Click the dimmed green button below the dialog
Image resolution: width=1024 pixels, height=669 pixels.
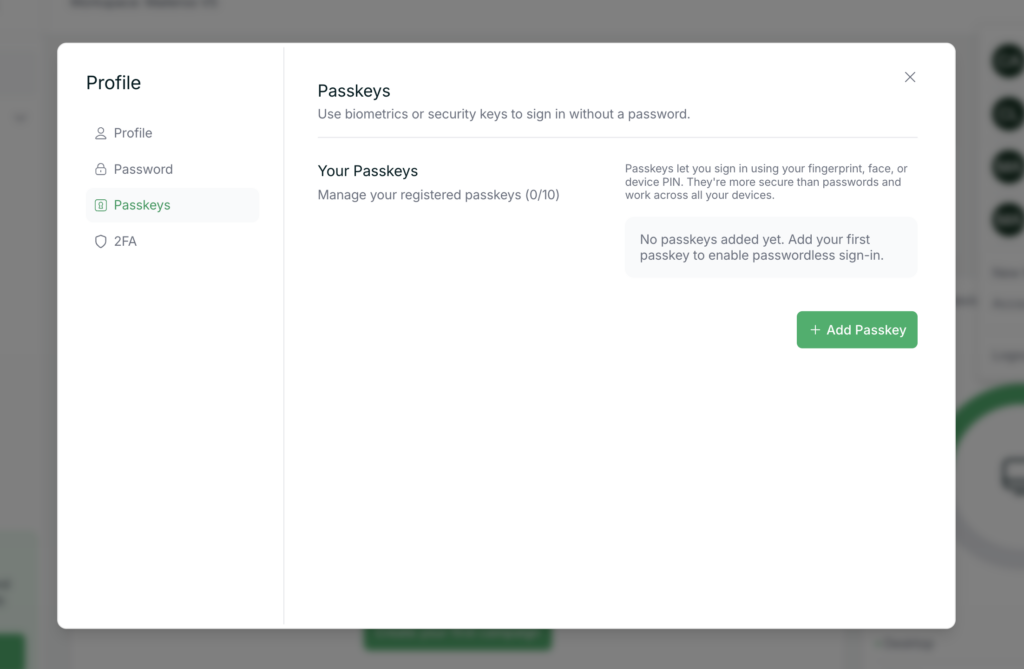tap(457, 638)
